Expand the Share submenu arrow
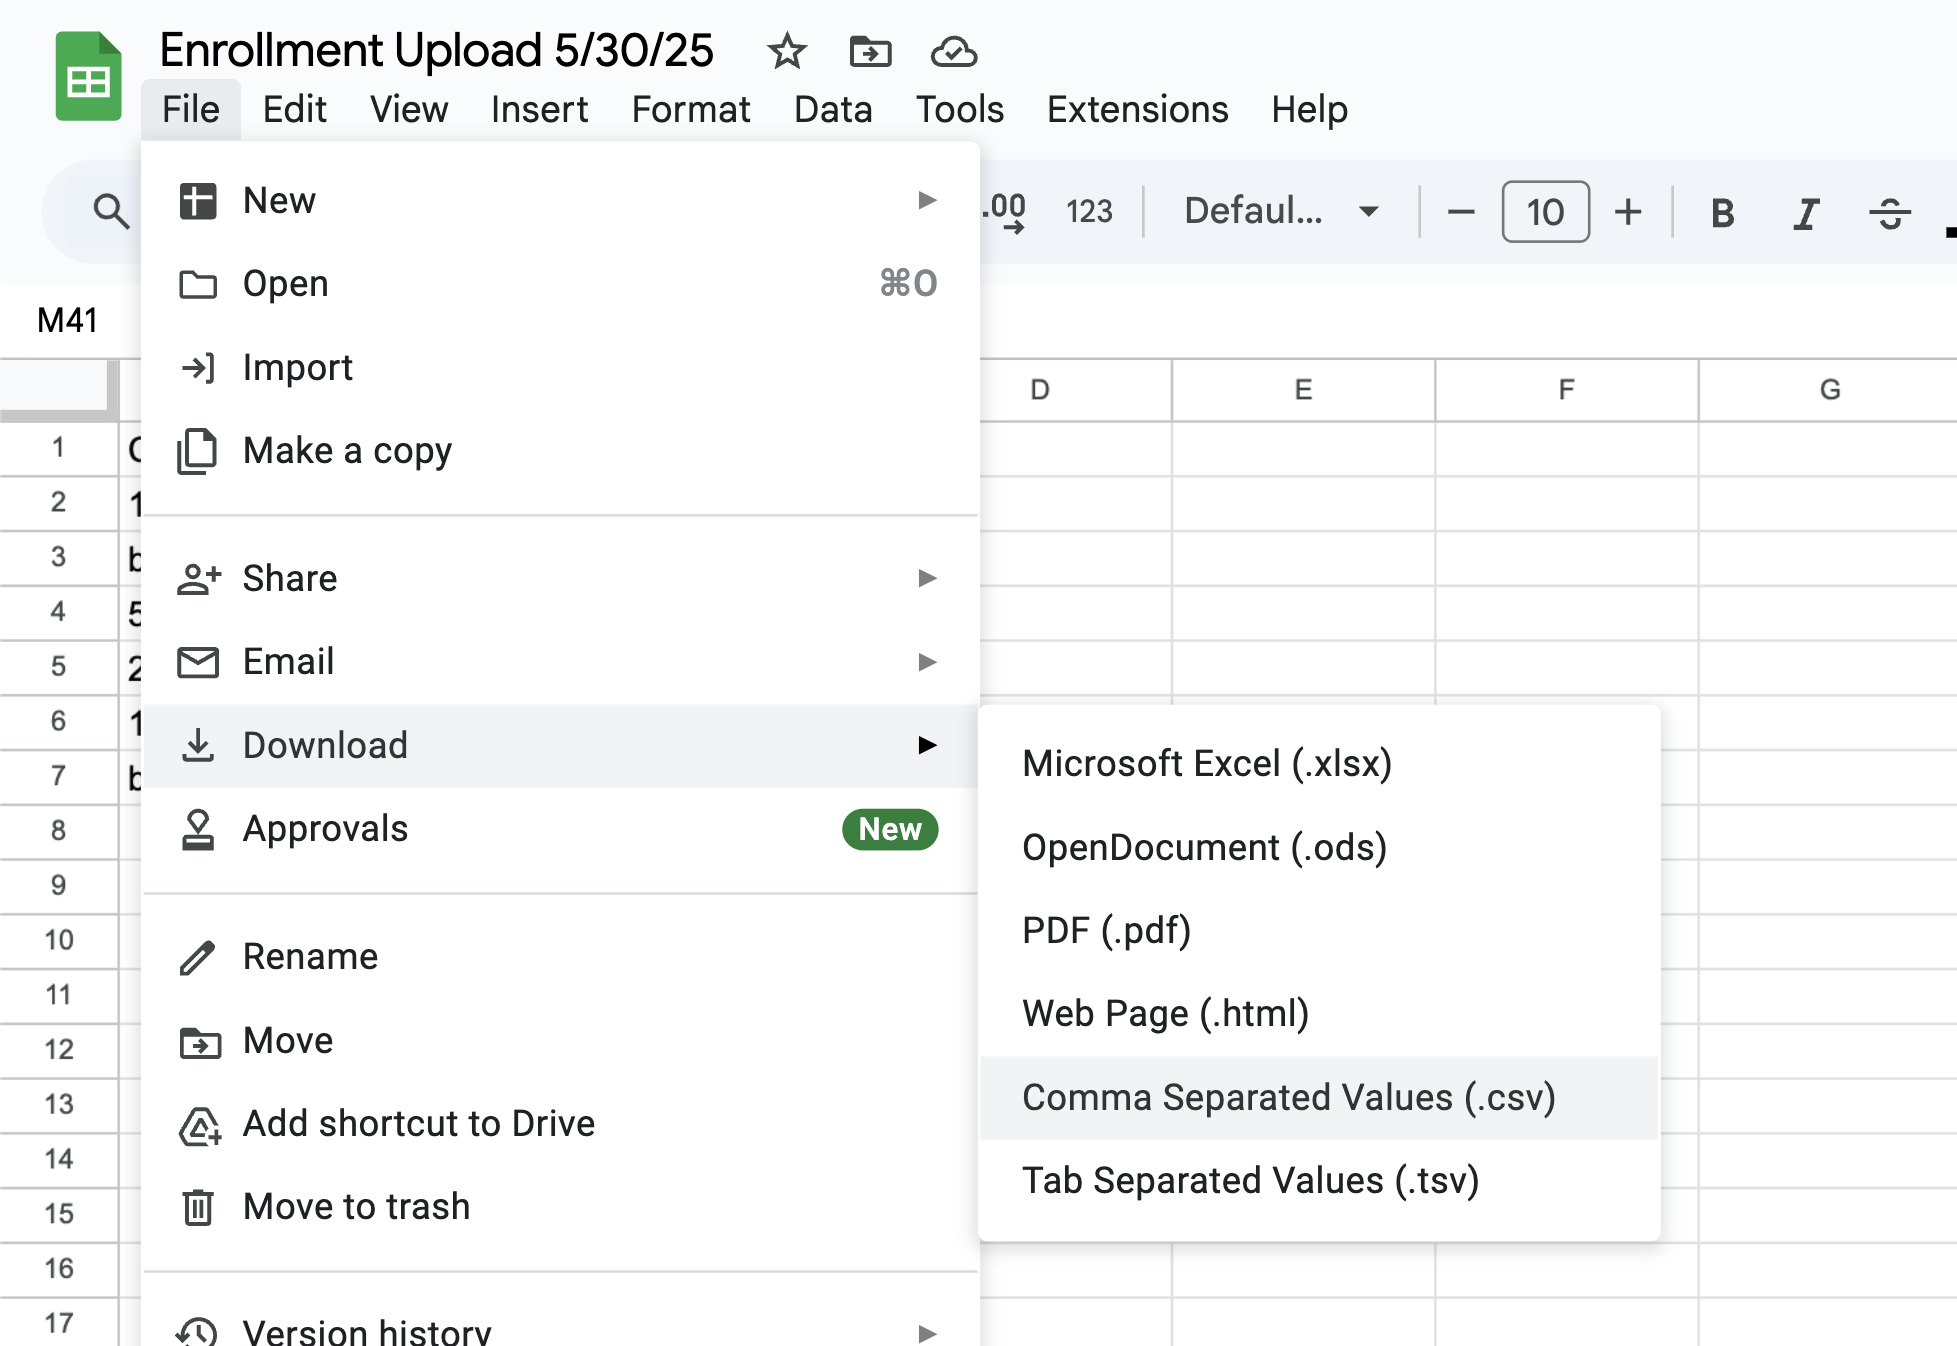The width and height of the screenshot is (1957, 1346). tap(927, 578)
